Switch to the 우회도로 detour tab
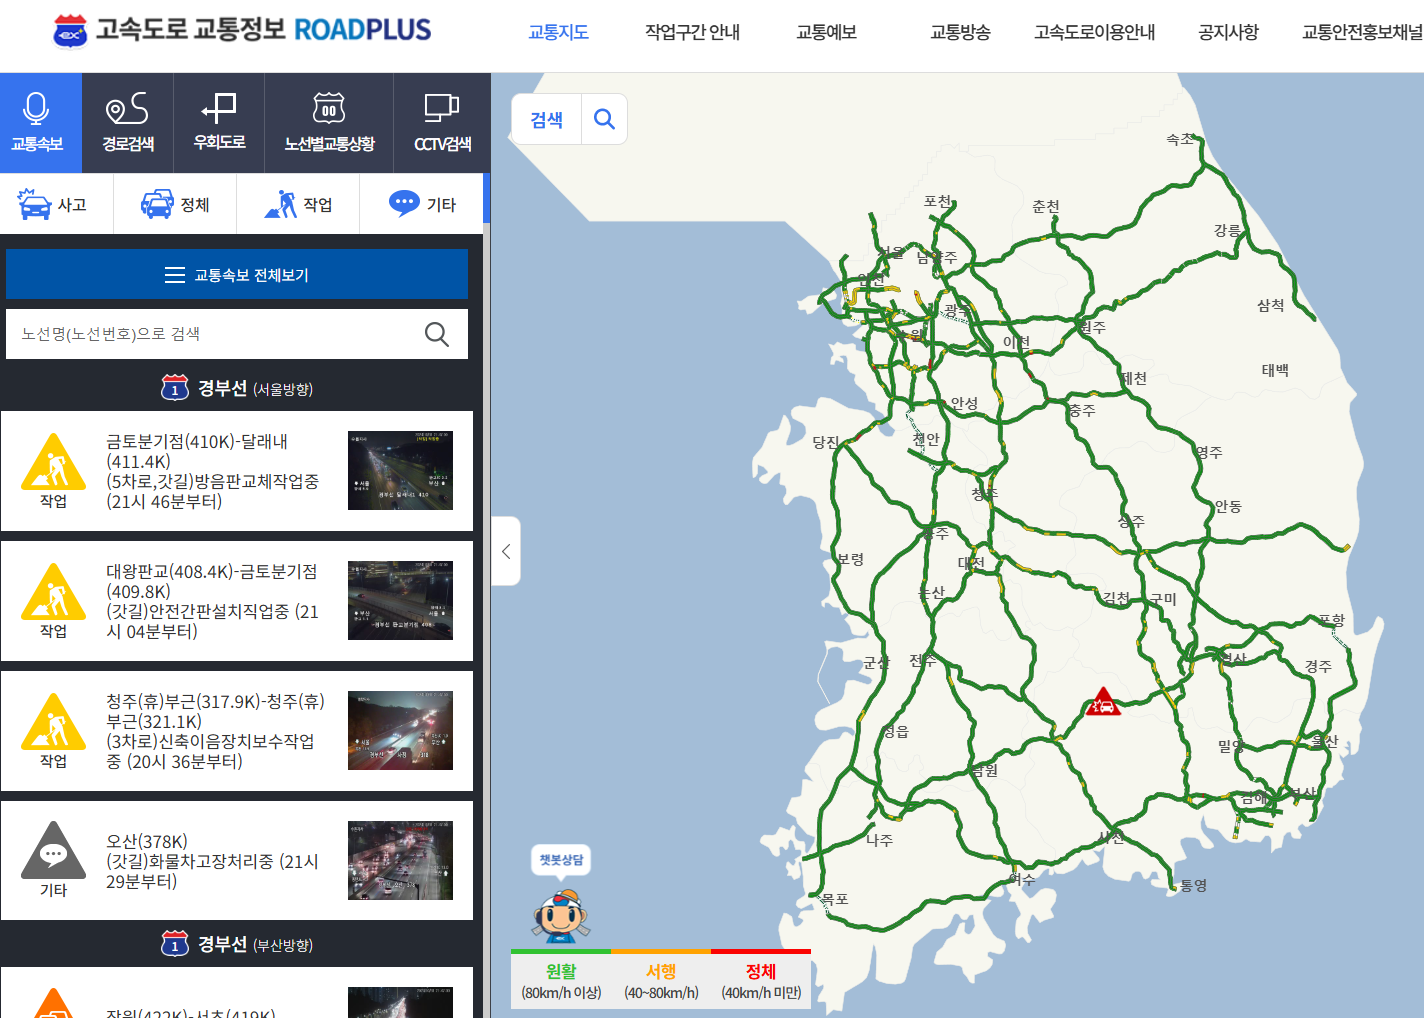This screenshot has height=1018, width=1424. point(219,123)
